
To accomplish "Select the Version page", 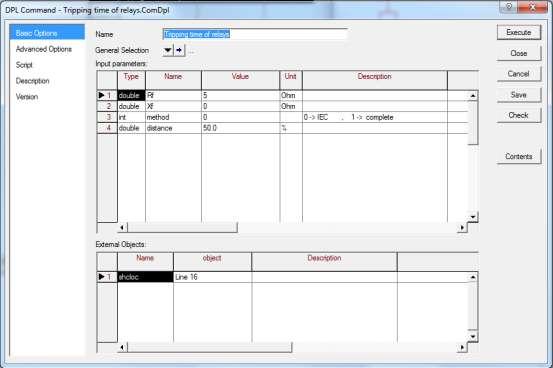I will click(27, 97).
